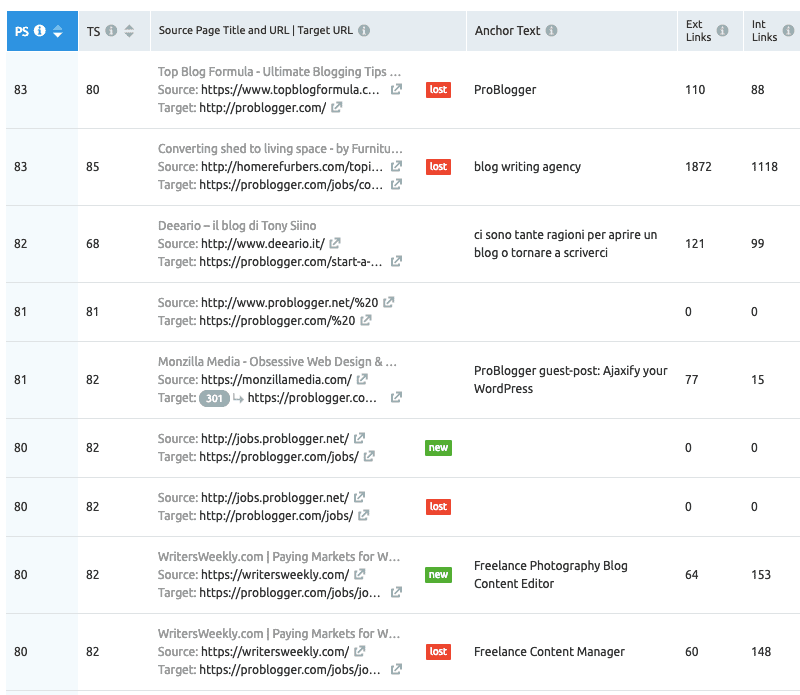800x695 pixels.
Task: Click new badge on Freelance Photography row
Action: (438, 575)
